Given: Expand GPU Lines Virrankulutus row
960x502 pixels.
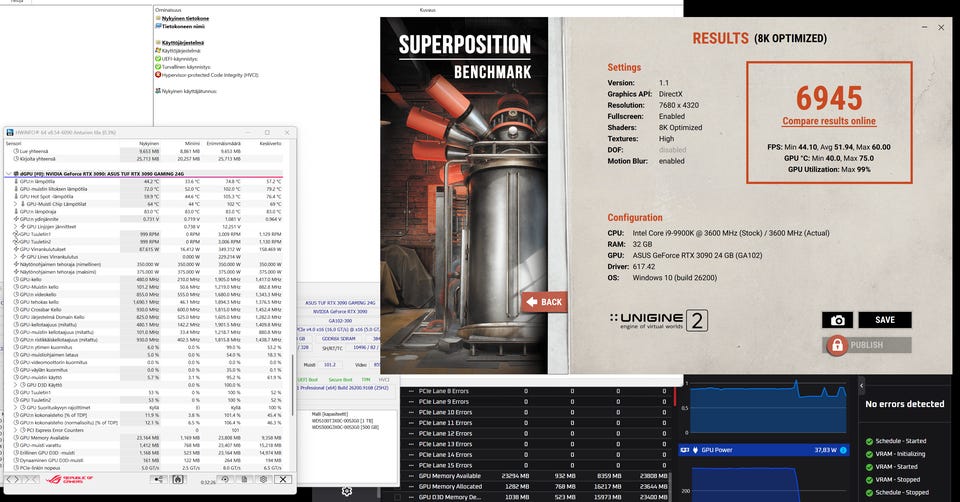Looking at the screenshot, I should 15,257.
